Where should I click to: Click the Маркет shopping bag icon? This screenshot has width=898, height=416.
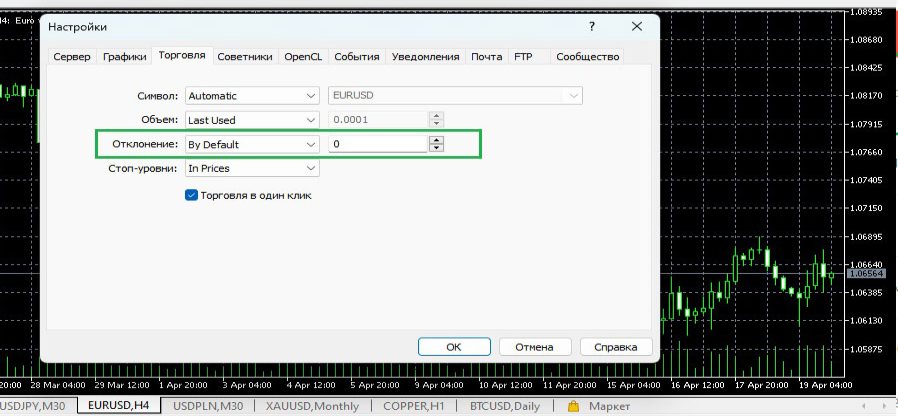tap(573, 406)
